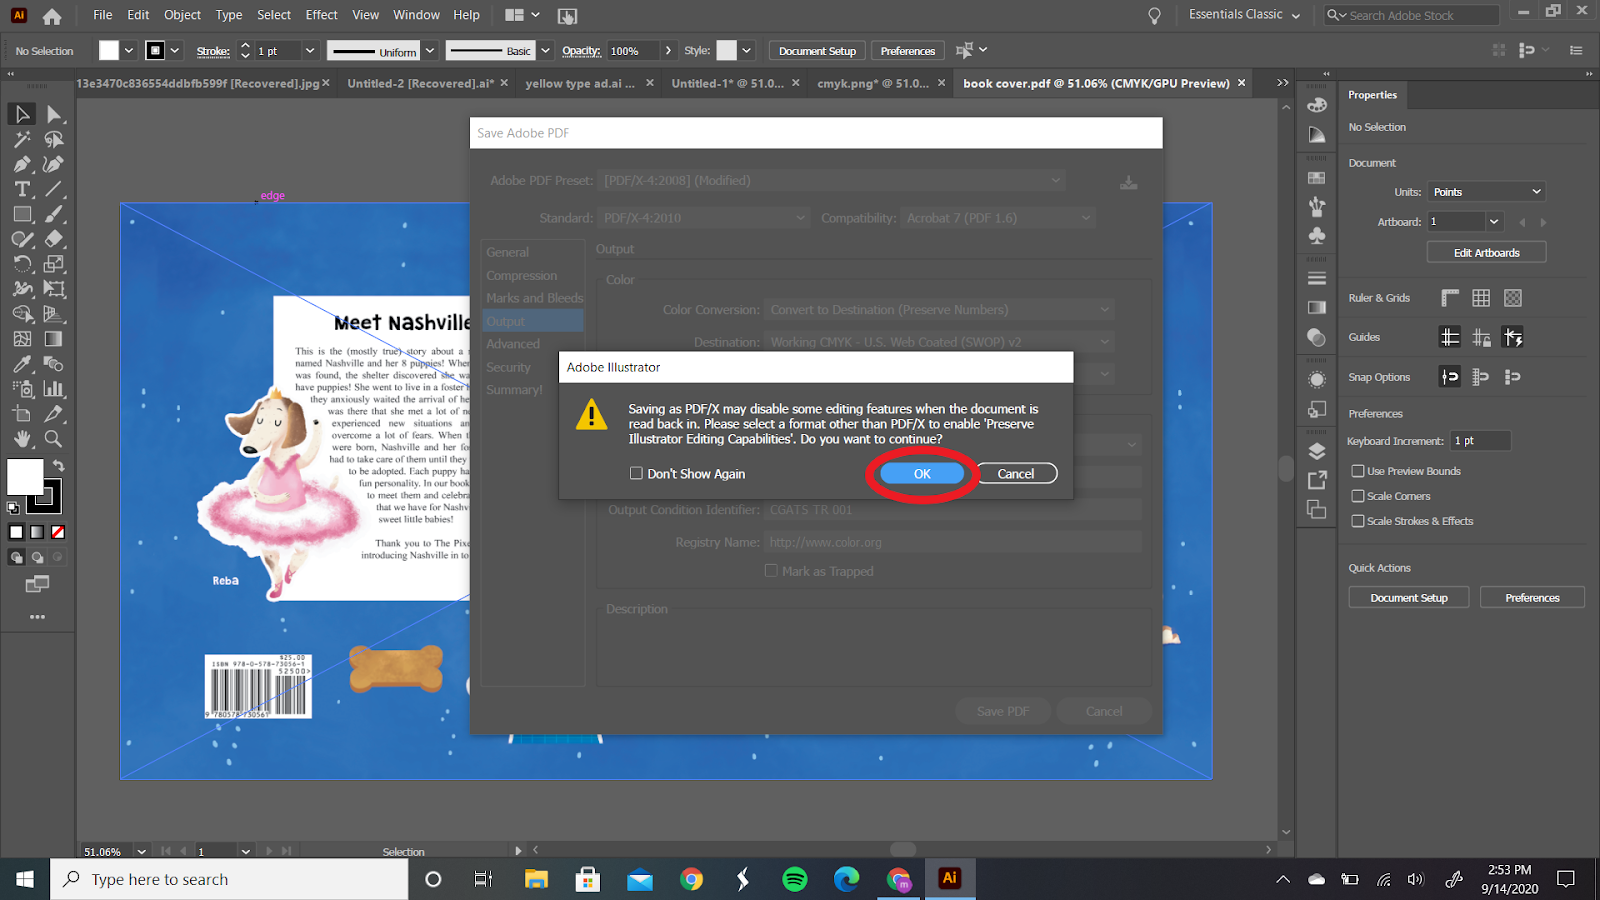
Task: Click the Illustrator Home icon
Action: [x=52, y=16]
